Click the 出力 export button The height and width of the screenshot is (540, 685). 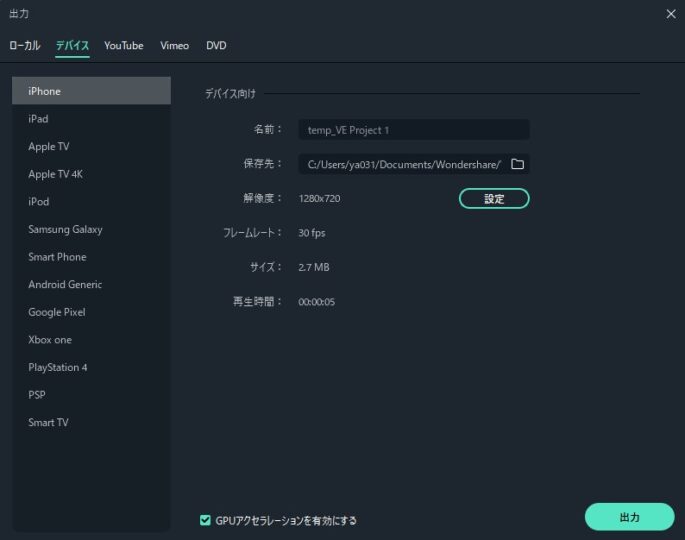tap(629, 517)
